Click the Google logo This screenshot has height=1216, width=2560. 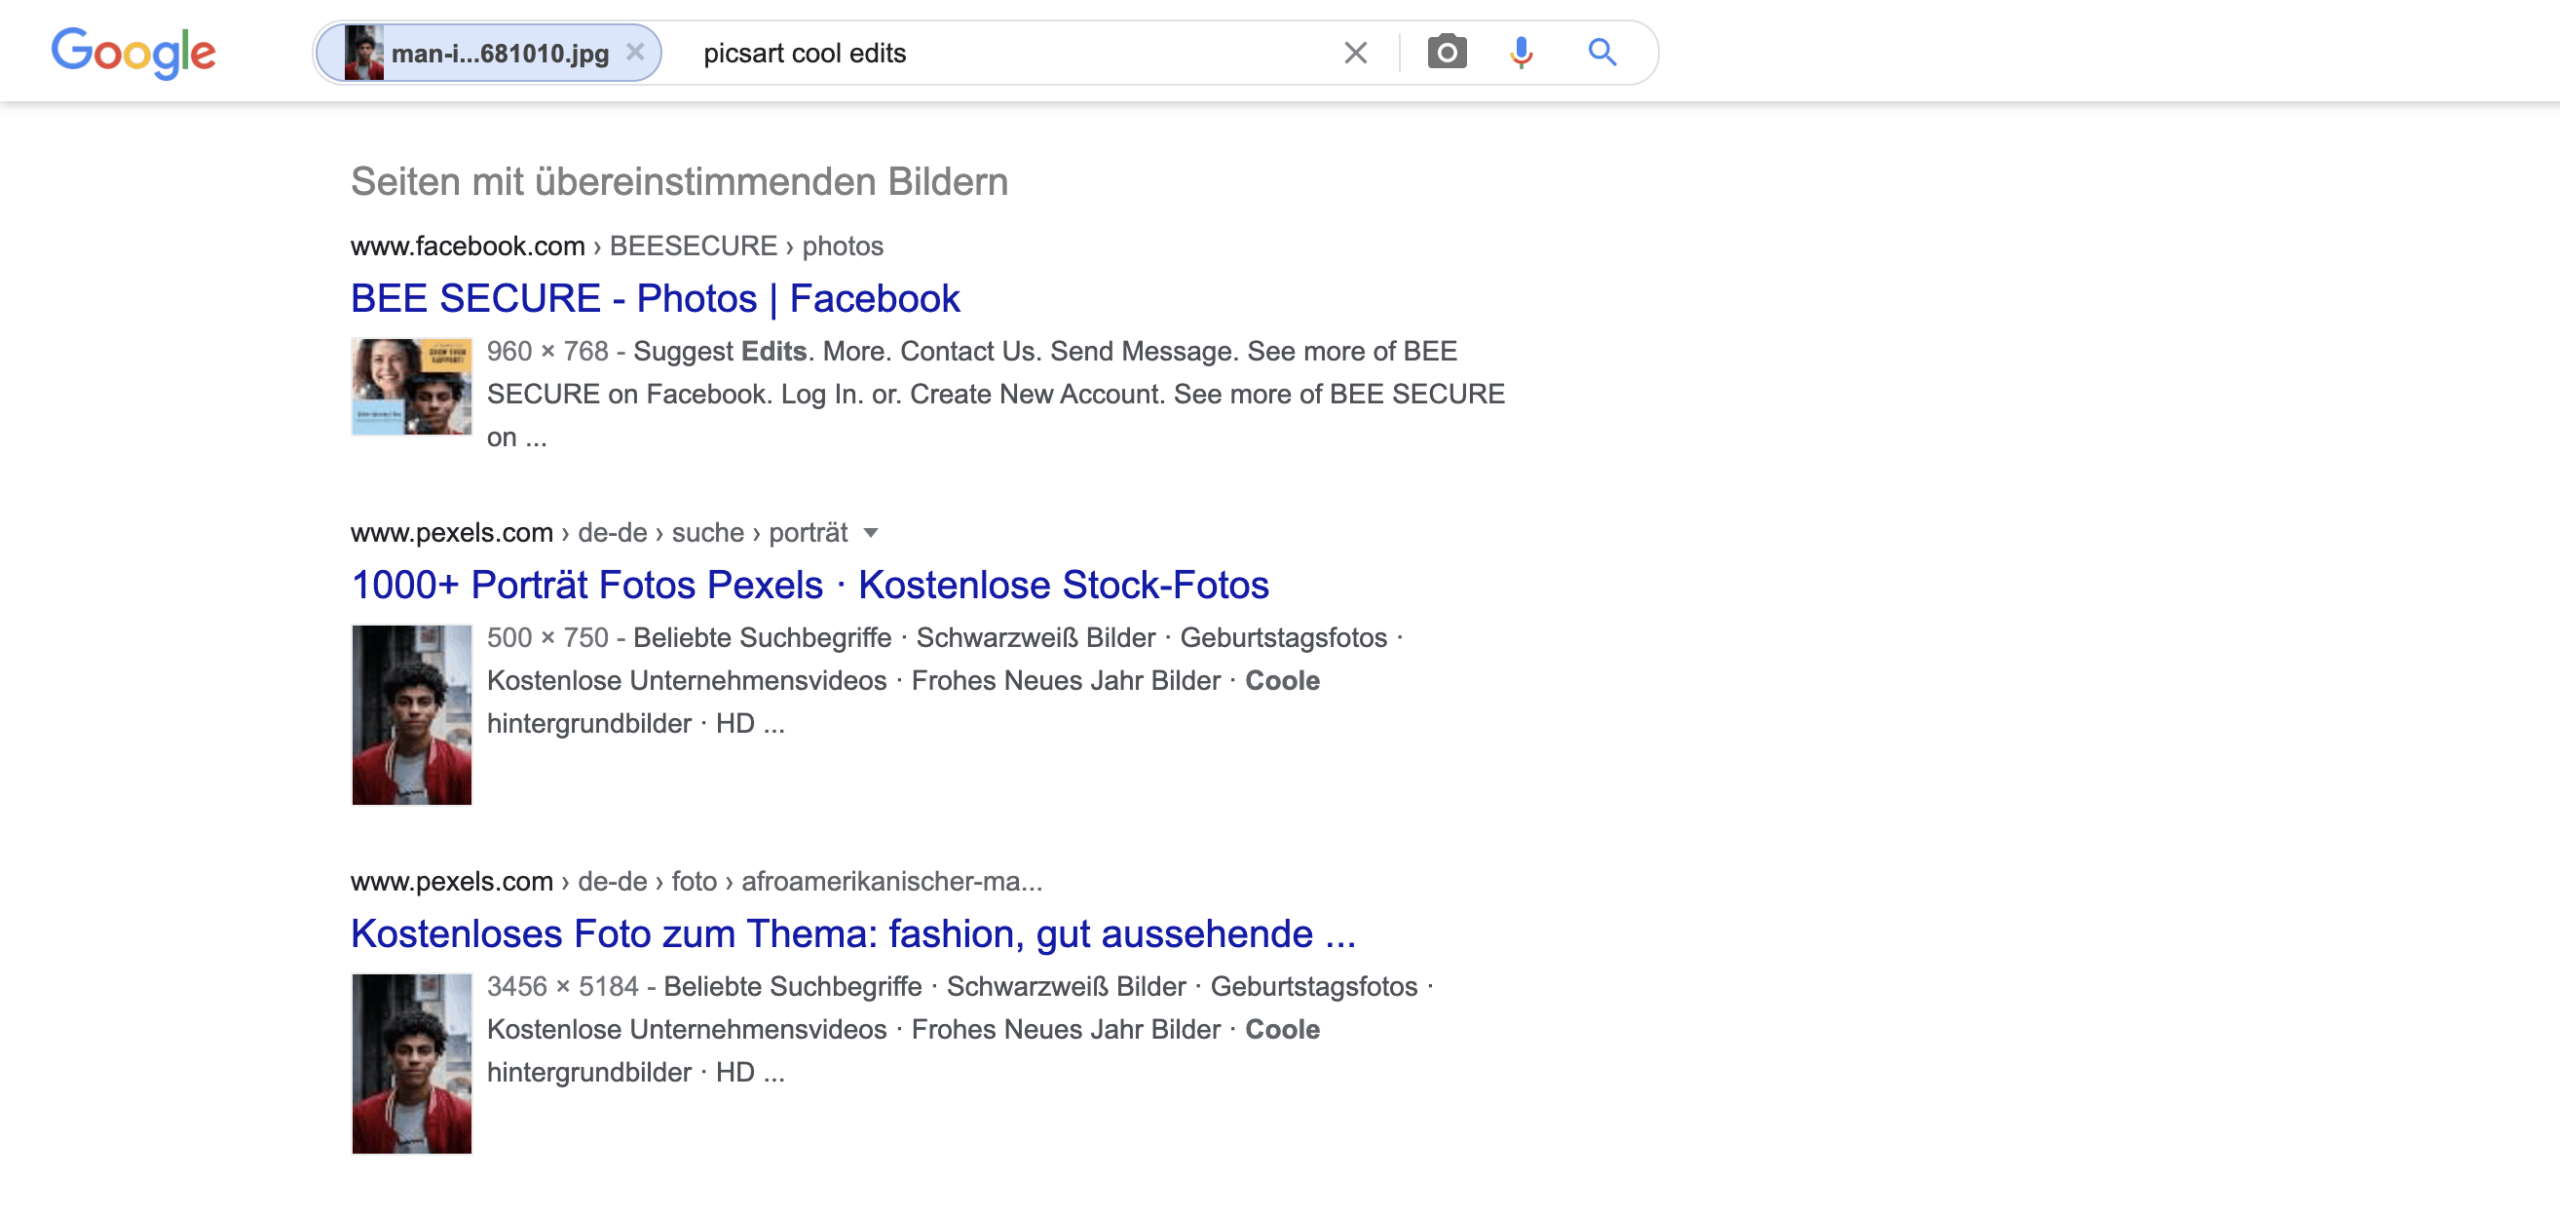[134, 51]
